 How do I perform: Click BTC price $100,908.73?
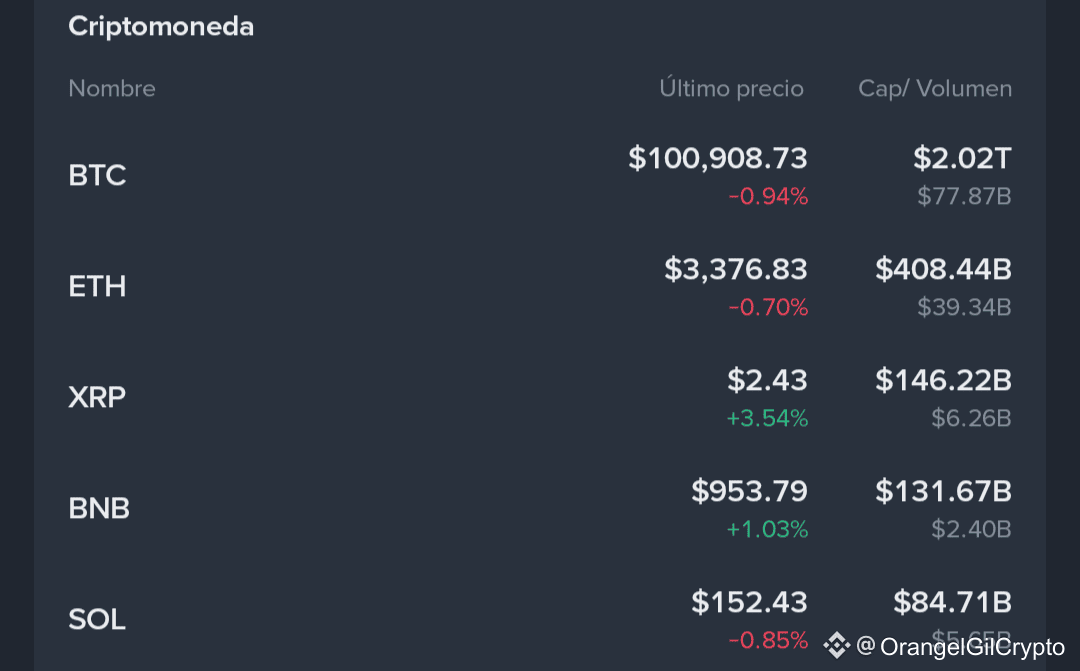(x=717, y=158)
